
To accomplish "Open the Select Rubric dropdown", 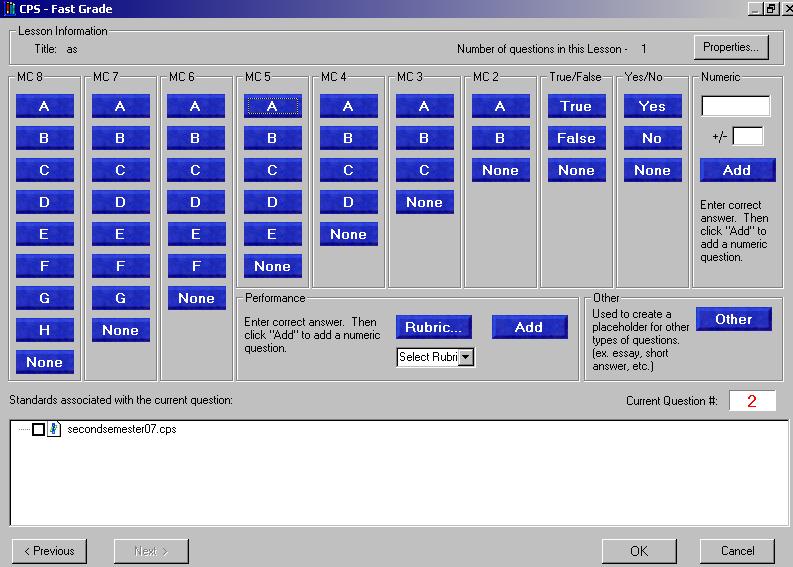I will (x=466, y=357).
